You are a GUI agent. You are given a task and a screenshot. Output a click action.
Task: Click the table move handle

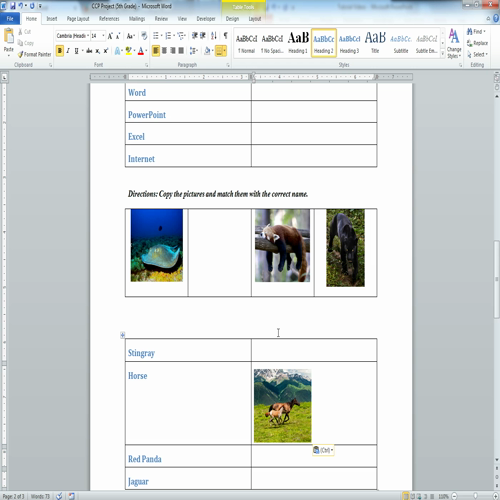[x=122, y=335]
